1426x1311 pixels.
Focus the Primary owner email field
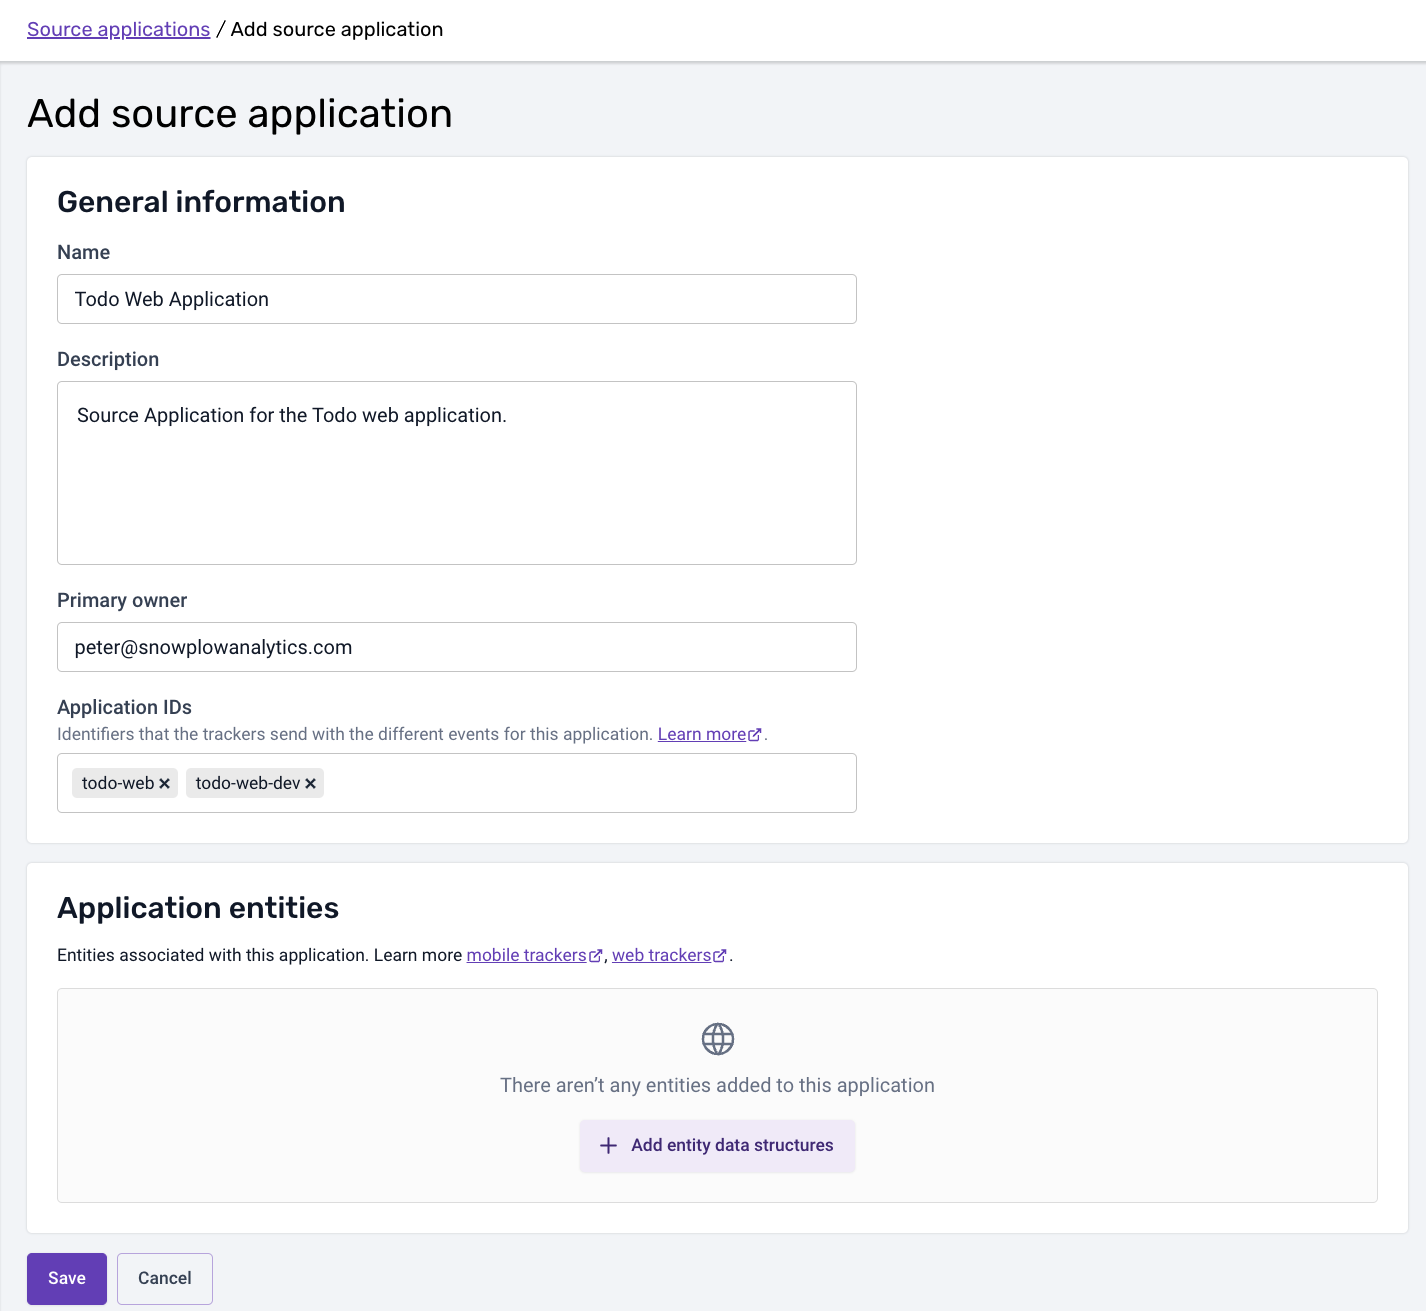coord(457,647)
